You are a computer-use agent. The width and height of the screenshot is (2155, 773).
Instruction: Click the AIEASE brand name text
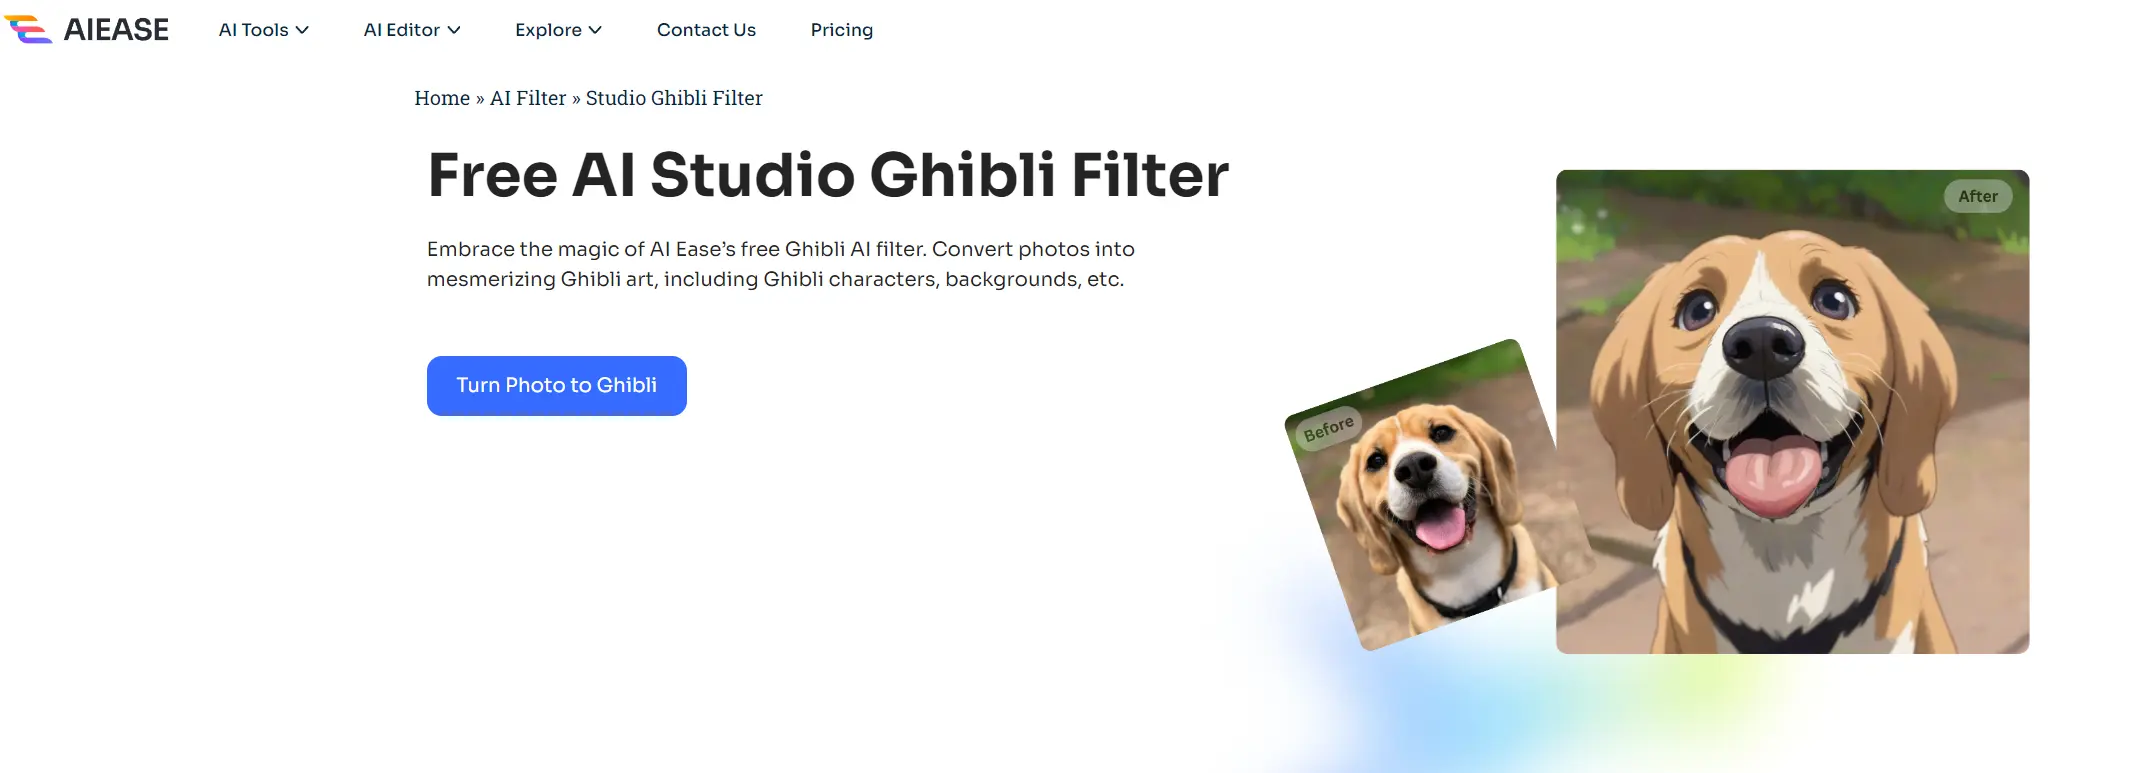(116, 30)
